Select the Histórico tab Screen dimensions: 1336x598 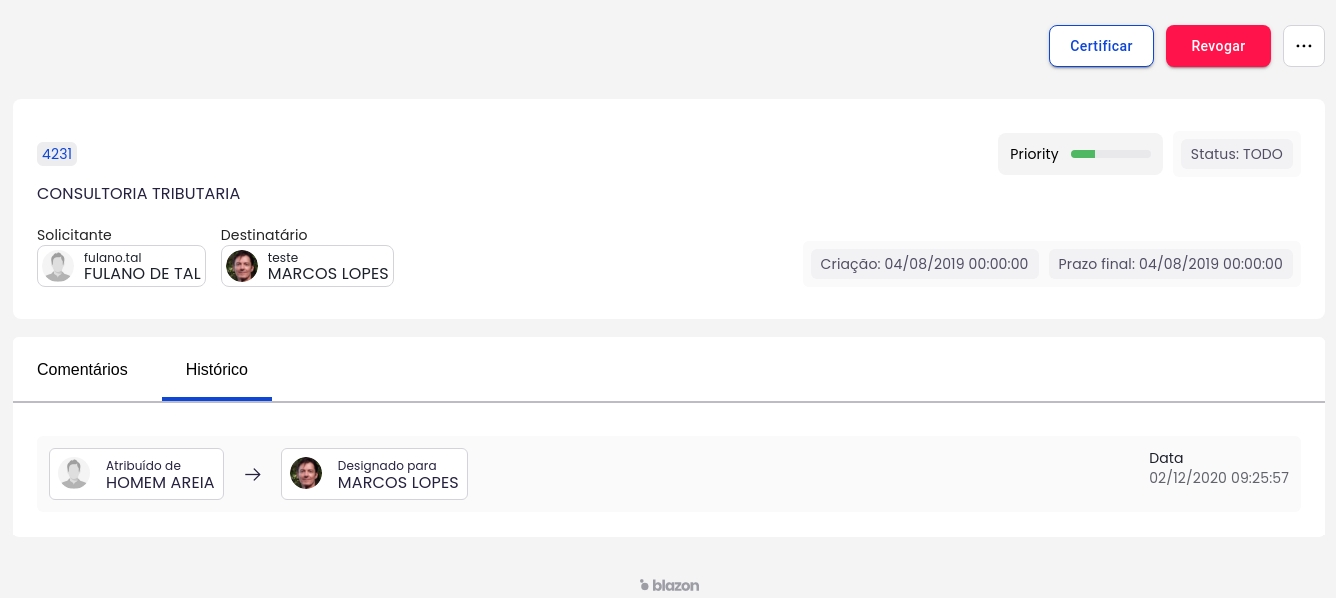click(x=217, y=369)
